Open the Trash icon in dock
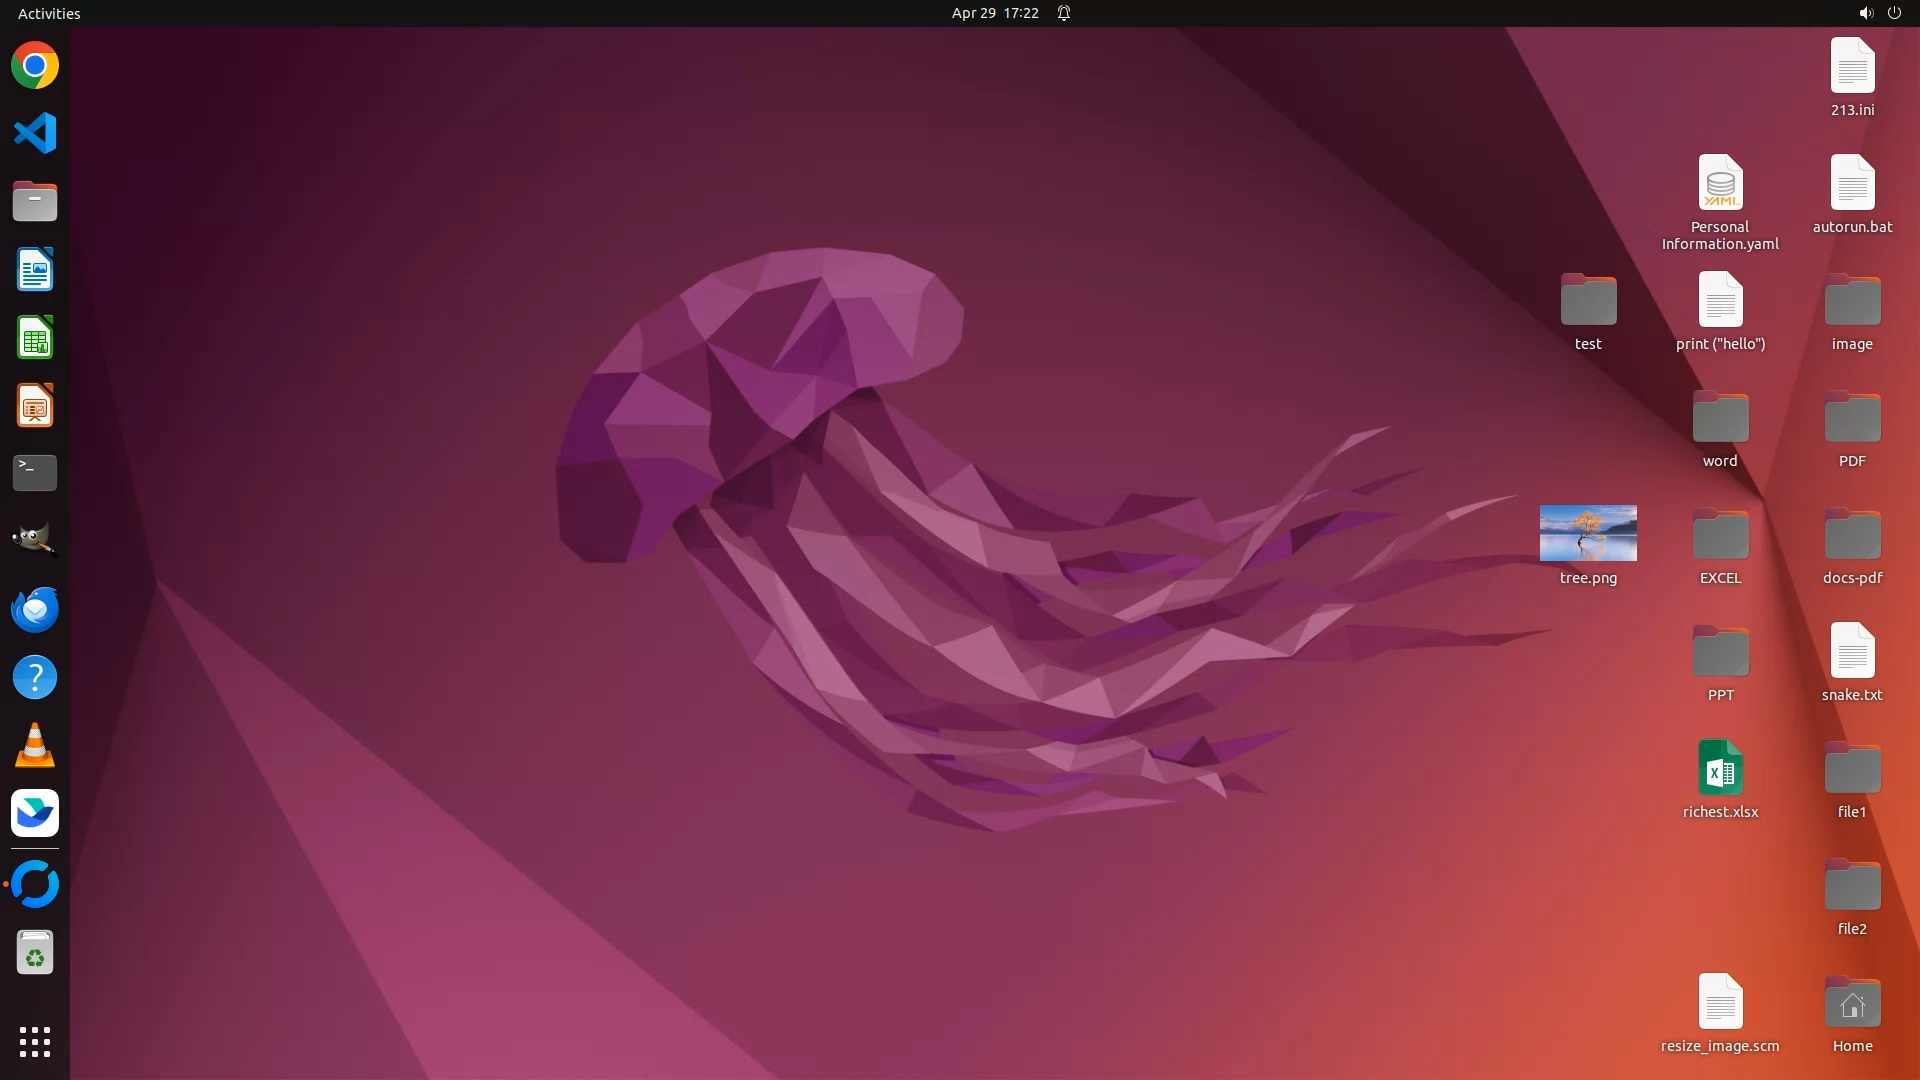The image size is (1920, 1080). [35, 953]
